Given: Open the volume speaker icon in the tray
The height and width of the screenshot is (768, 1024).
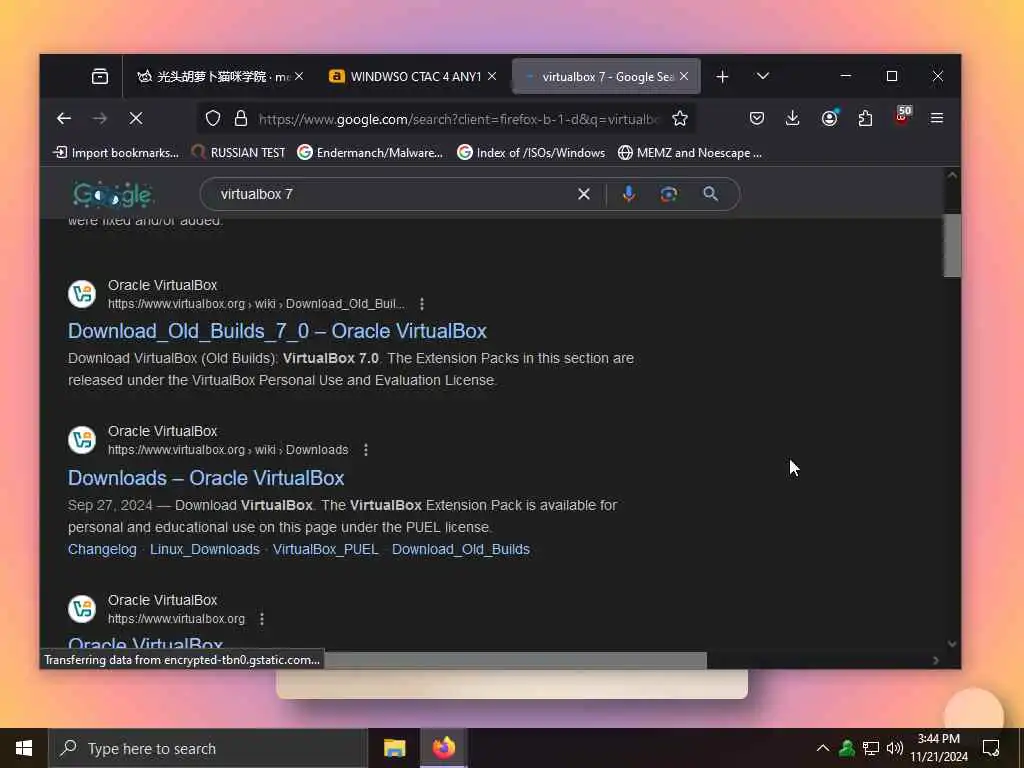Looking at the screenshot, I should click(894, 748).
